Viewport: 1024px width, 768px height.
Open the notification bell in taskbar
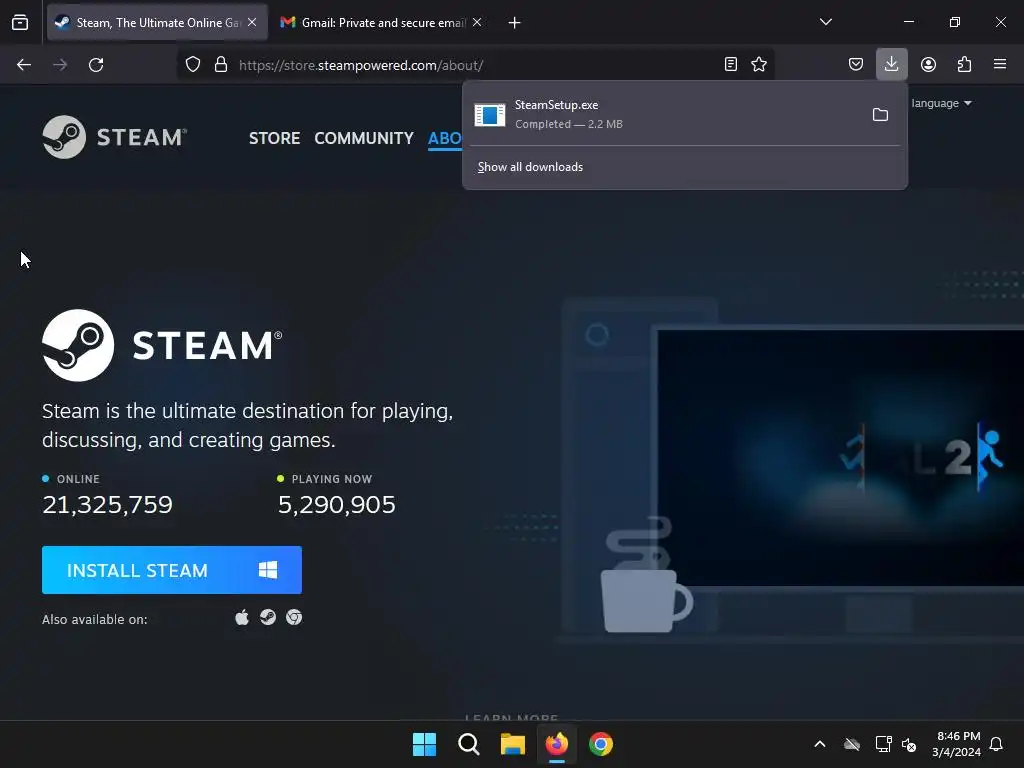pos(996,744)
